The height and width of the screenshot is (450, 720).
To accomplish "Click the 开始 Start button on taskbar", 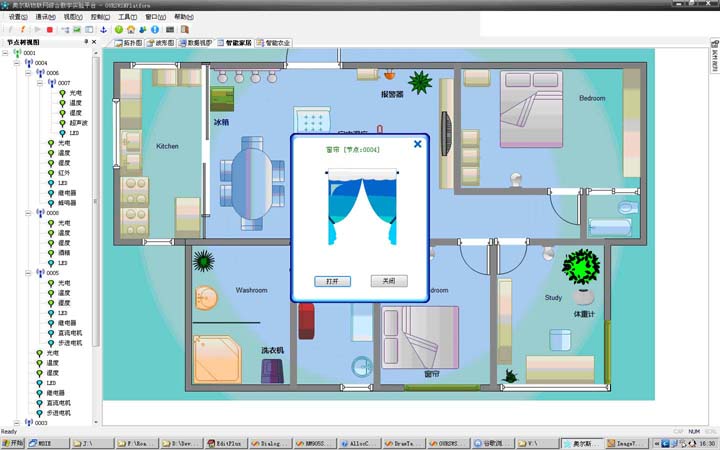I will click(13, 442).
